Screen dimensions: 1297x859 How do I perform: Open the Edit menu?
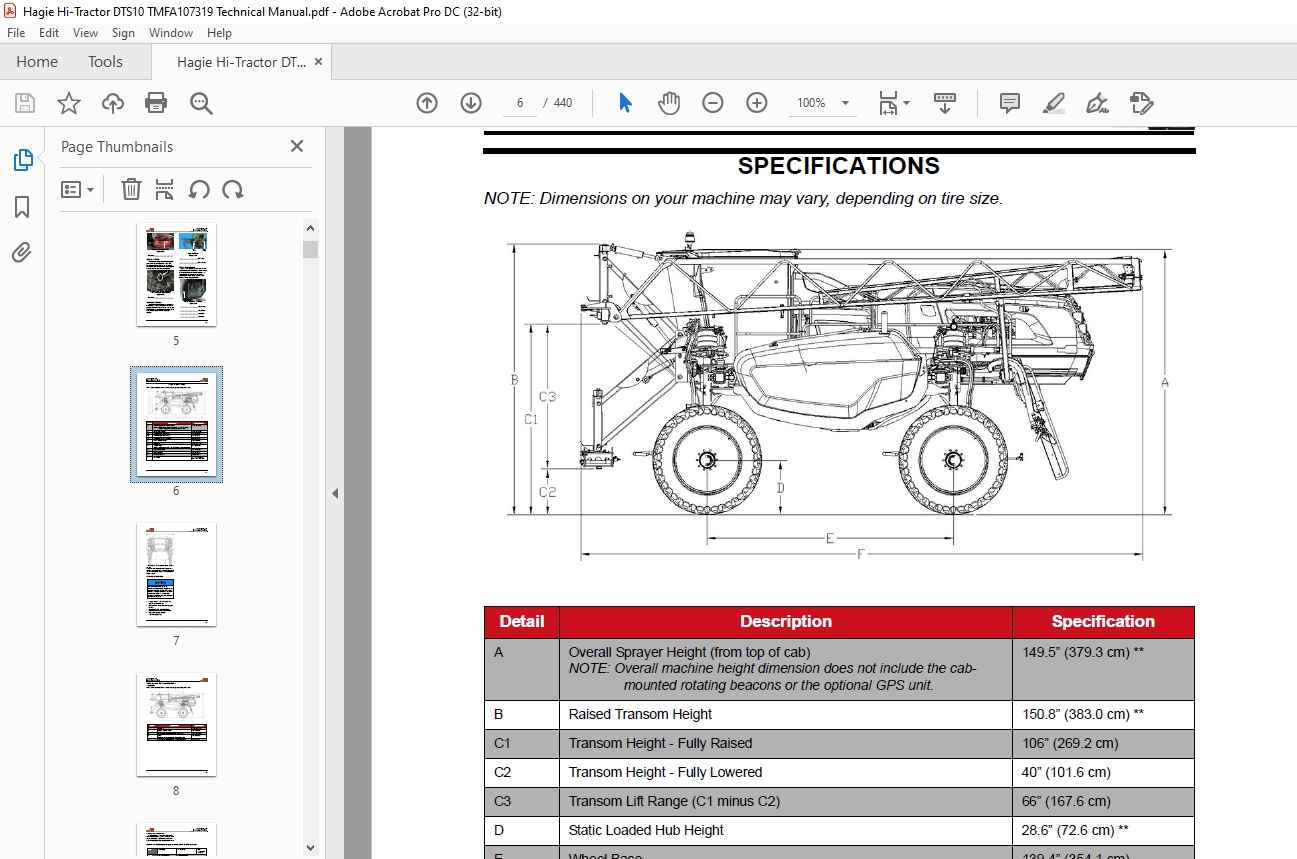tap(49, 33)
